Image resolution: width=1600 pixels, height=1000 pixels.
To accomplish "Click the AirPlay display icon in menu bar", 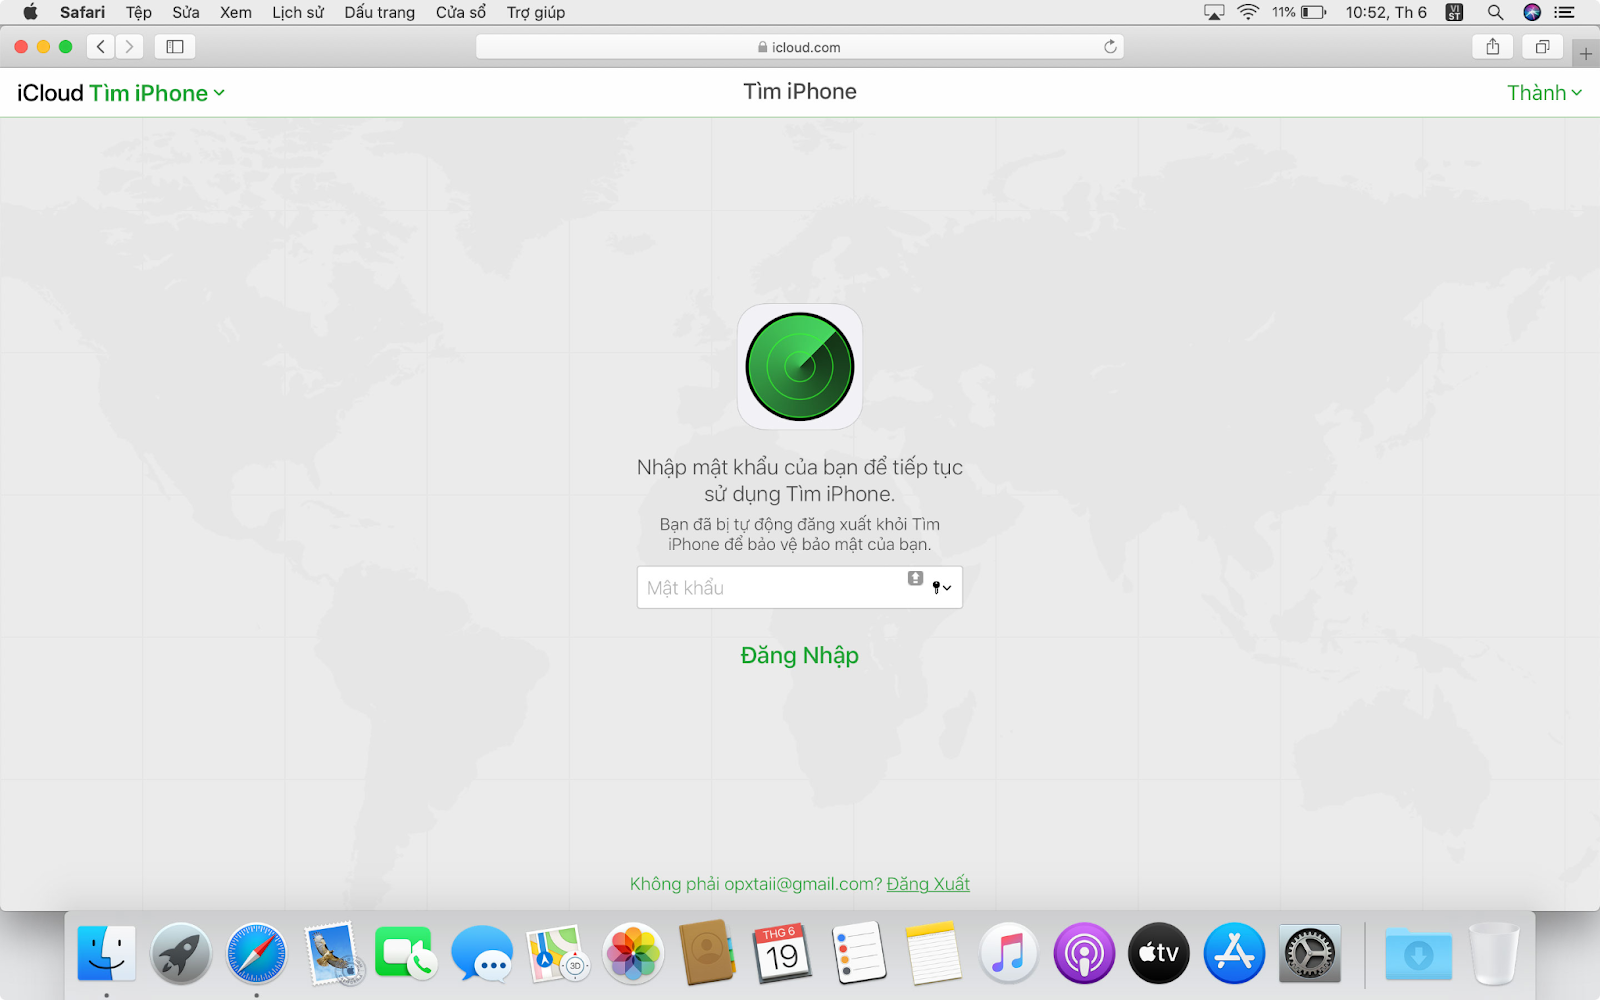I will [x=1214, y=12].
